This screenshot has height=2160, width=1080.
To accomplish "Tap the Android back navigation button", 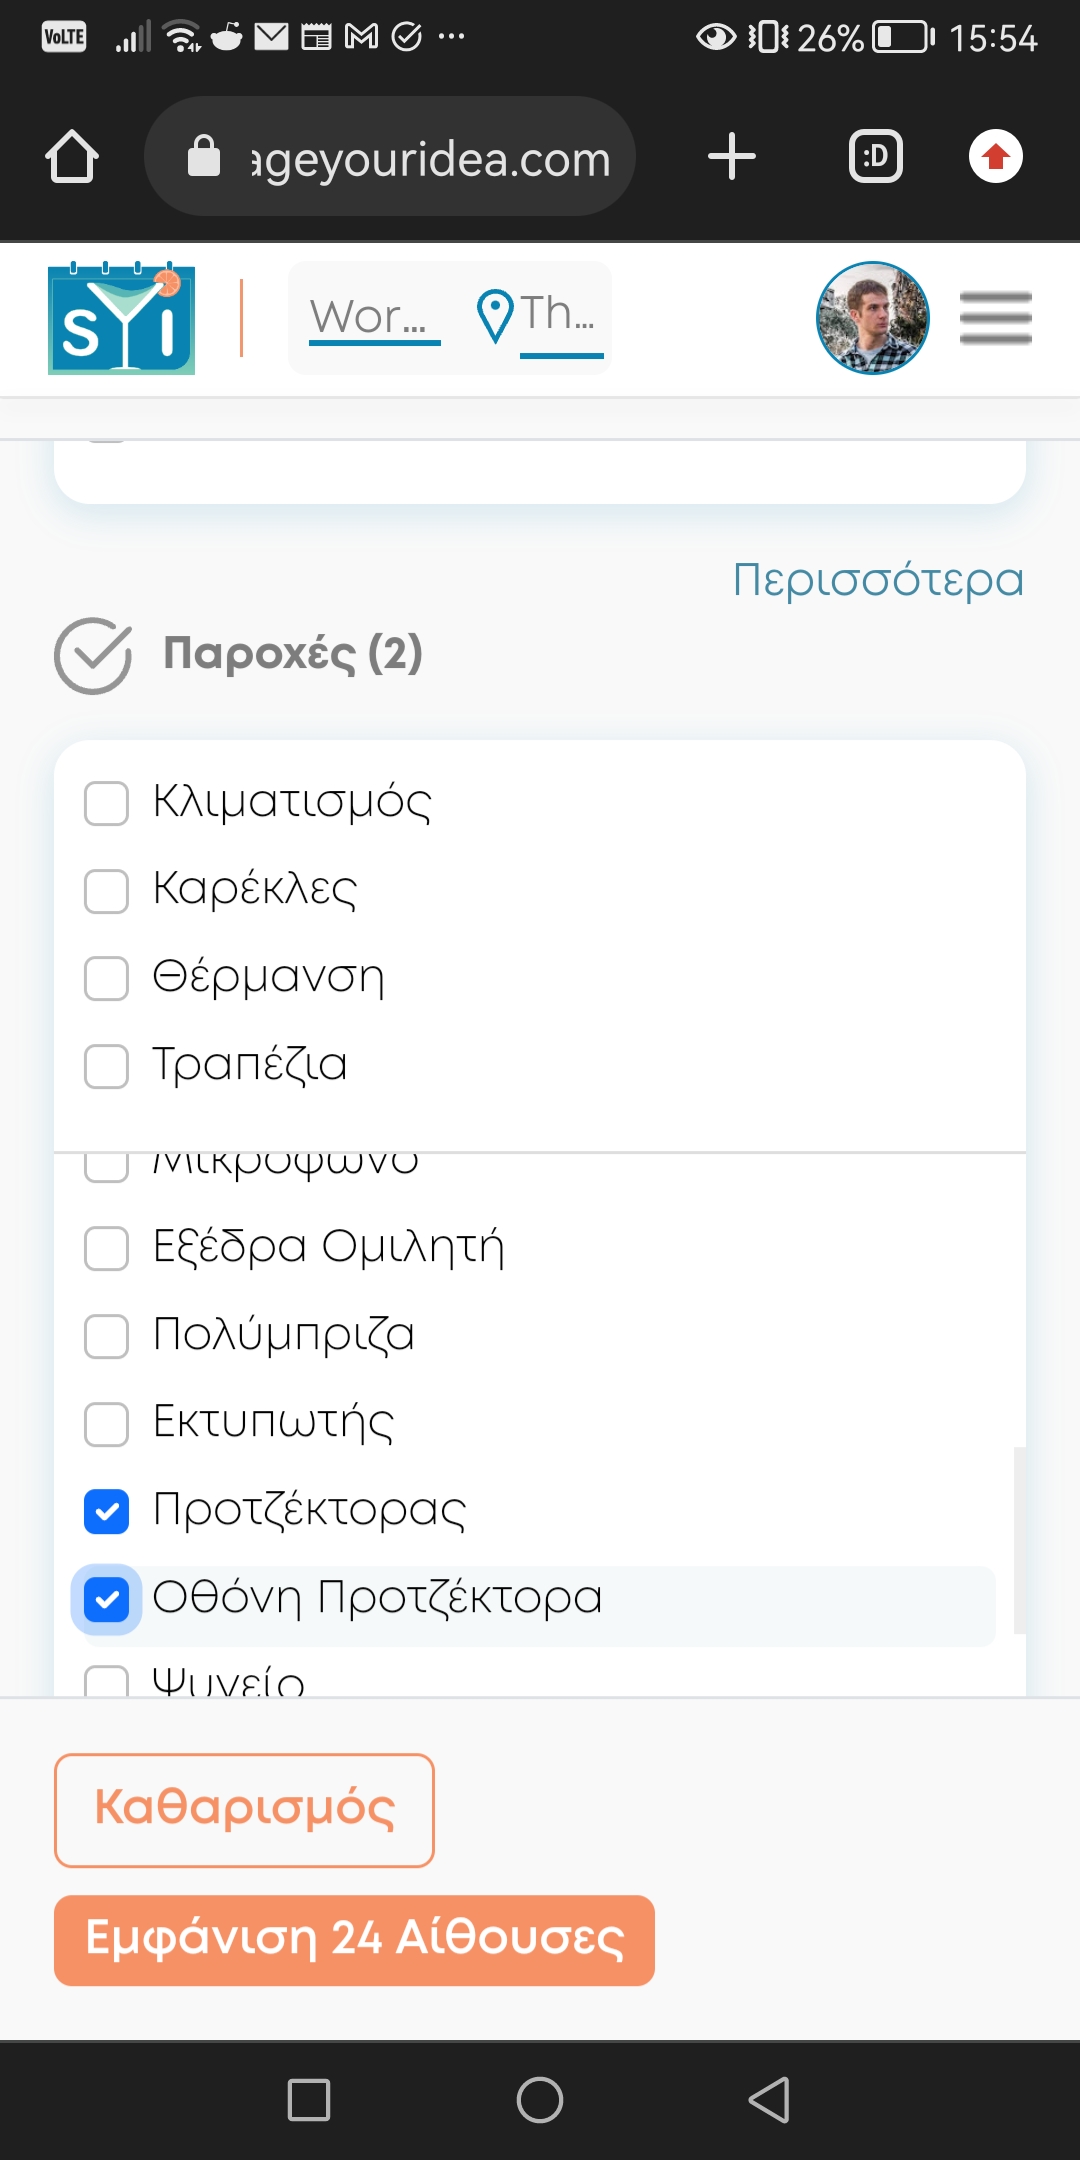I will tap(769, 2099).
